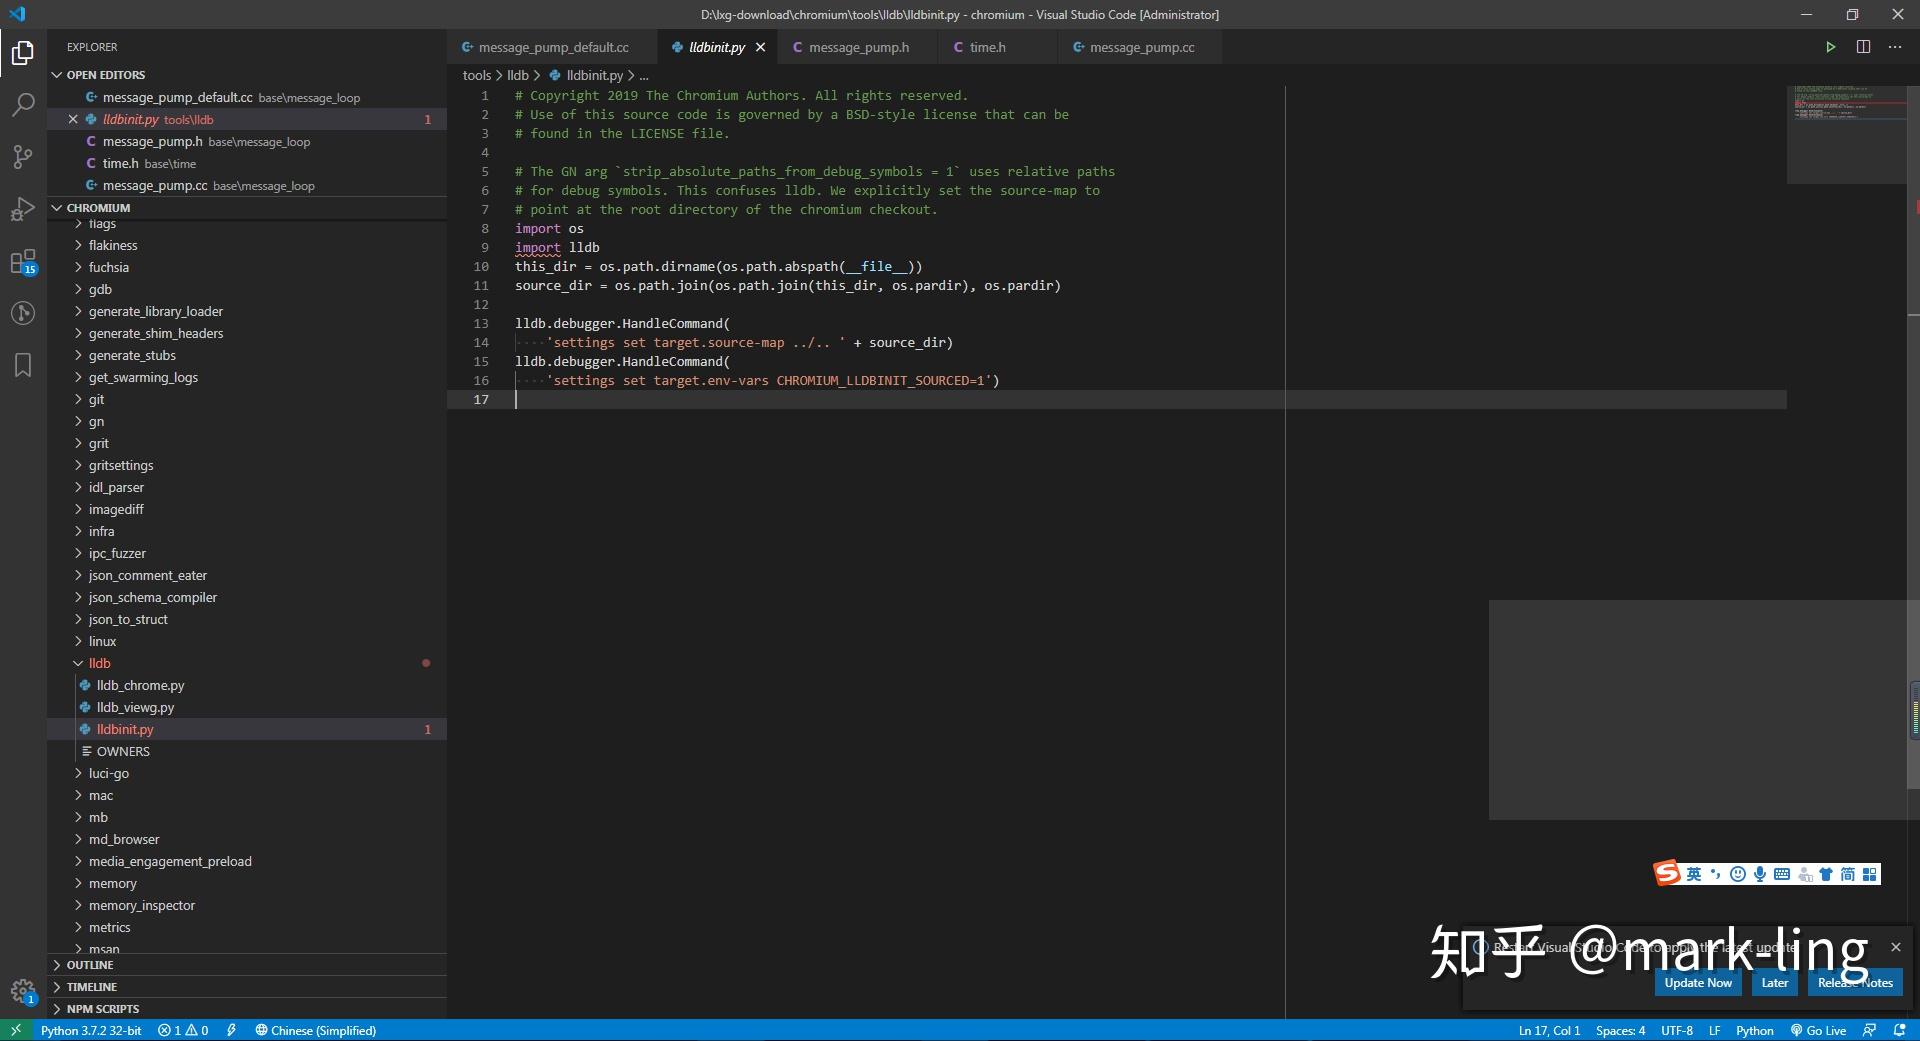Screen dimensions: 1920x1041
Task: Change language mode from Python
Action: pos(1754,1030)
